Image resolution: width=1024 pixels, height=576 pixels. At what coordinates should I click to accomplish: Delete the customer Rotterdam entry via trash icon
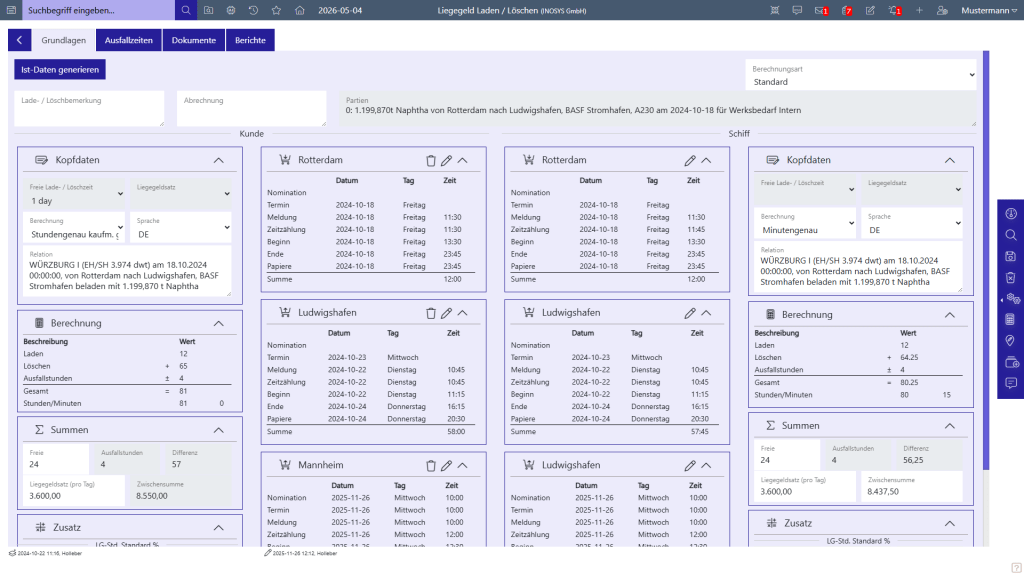tap(430, 161)
